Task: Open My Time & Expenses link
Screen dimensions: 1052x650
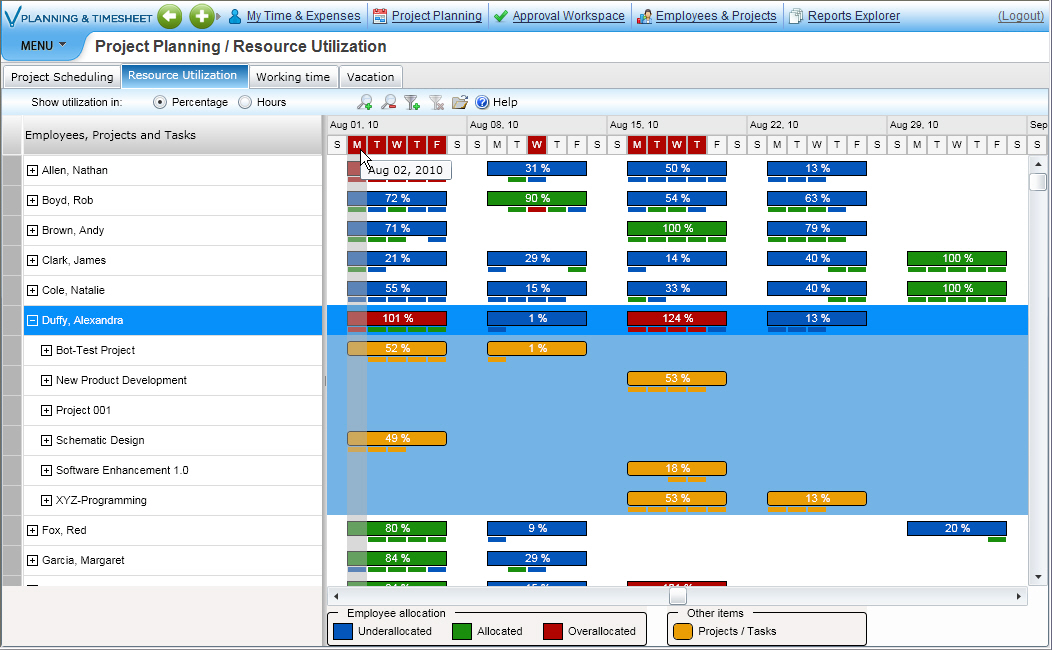Action: 303,15
